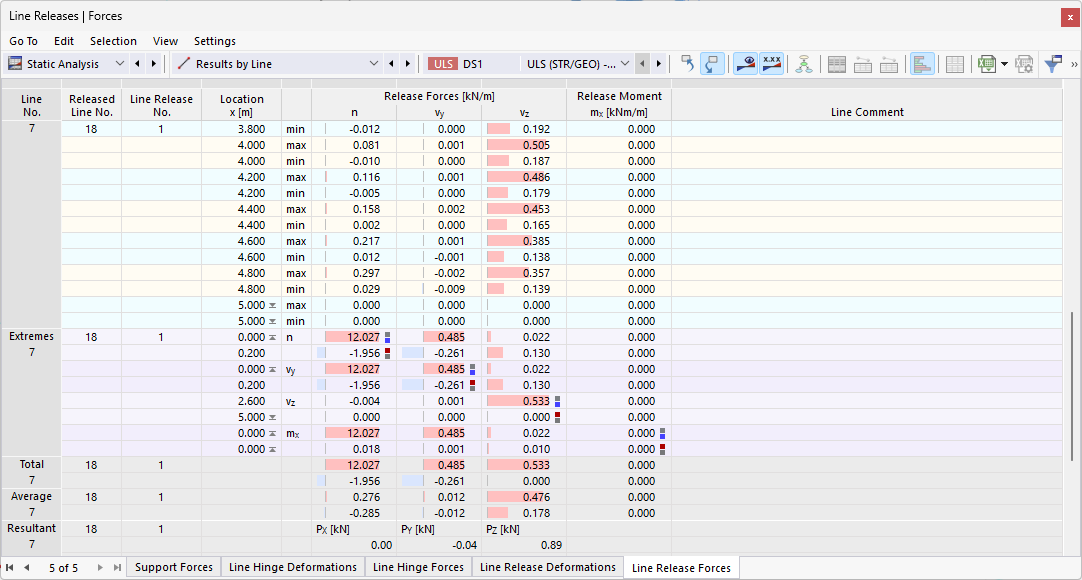
Task: Go to the first table page arrow
Action: [x=10, y=568]
